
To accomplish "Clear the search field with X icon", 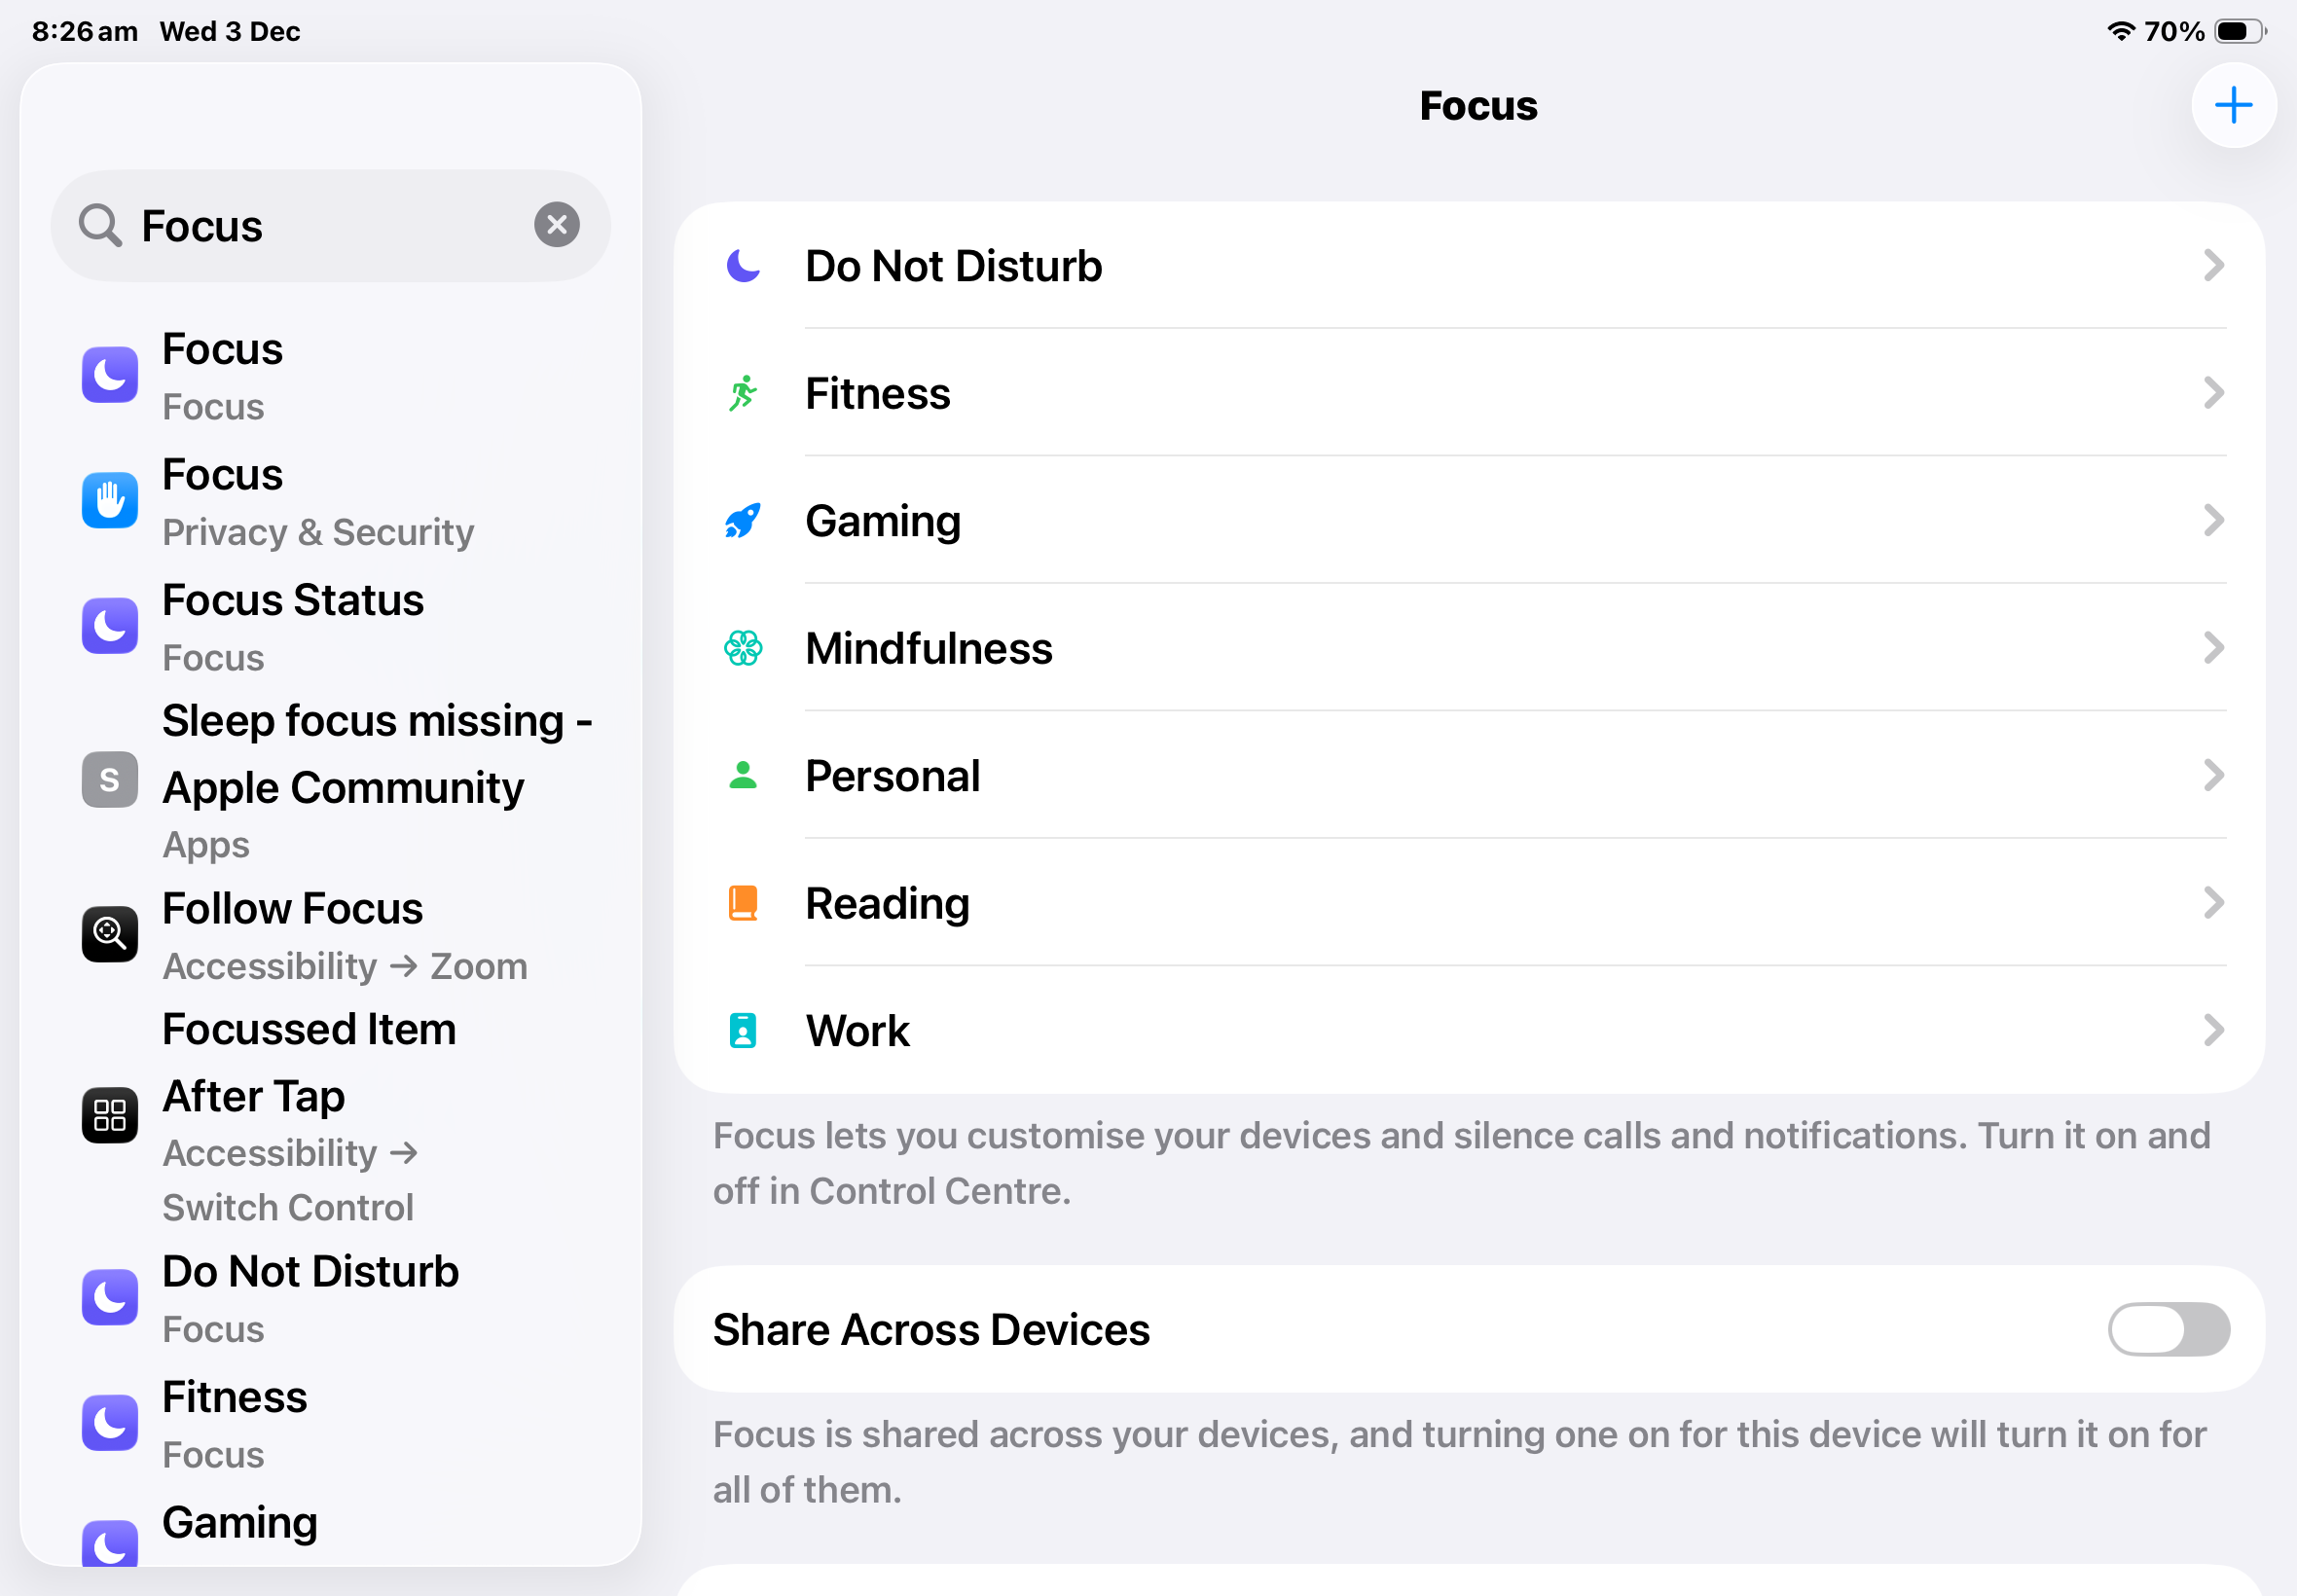I will pyautogui.click(x=557, y=225).
